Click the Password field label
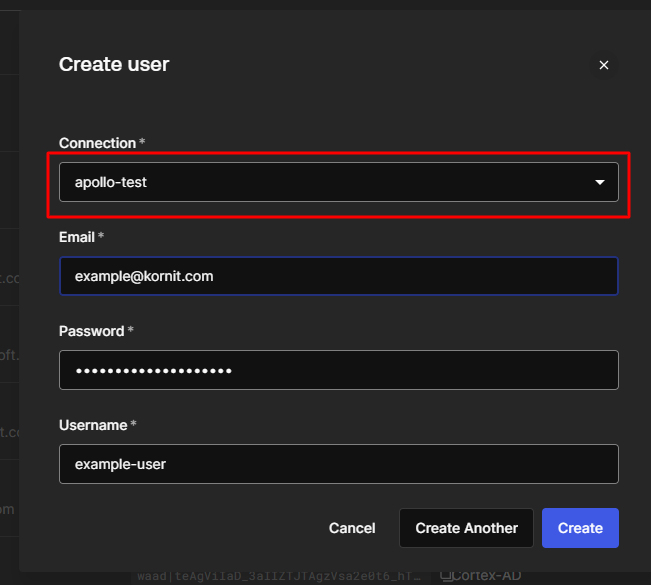651x585 pixels. point(91,331)
